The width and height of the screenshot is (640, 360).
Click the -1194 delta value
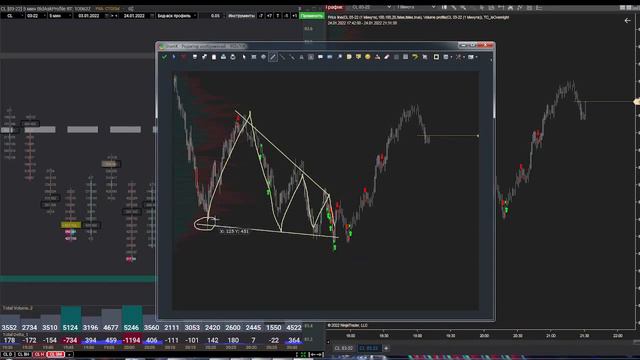[x=131, y=340]
